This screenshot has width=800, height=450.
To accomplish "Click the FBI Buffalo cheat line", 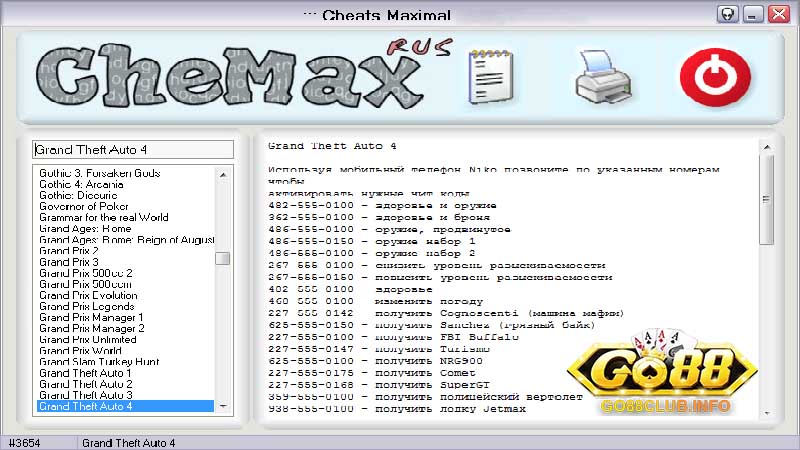I will [x=393, y=337].
